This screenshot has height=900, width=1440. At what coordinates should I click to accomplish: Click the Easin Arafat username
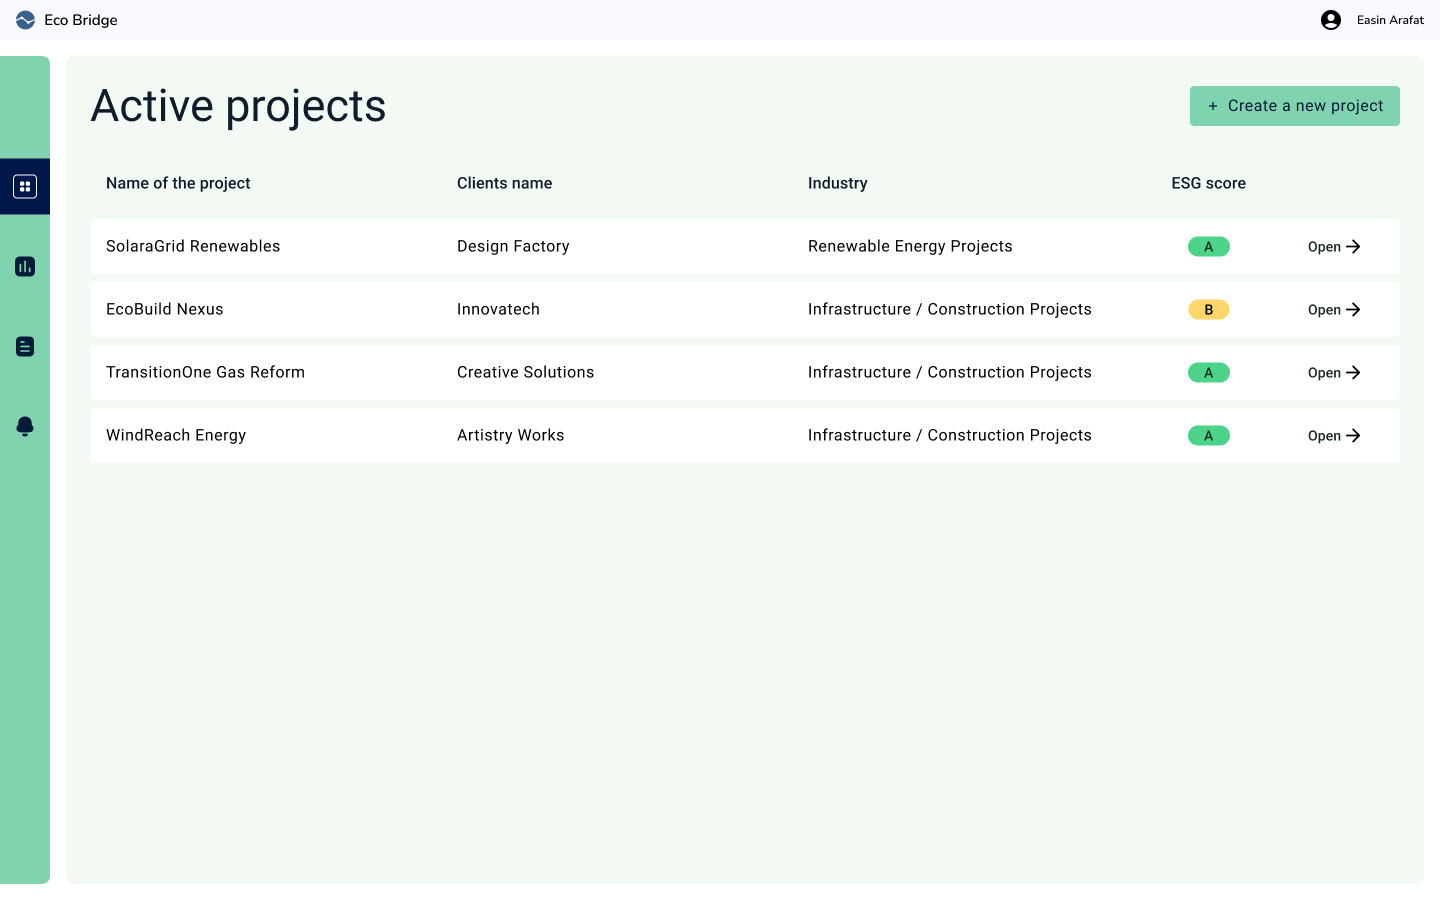[1390, 20]
